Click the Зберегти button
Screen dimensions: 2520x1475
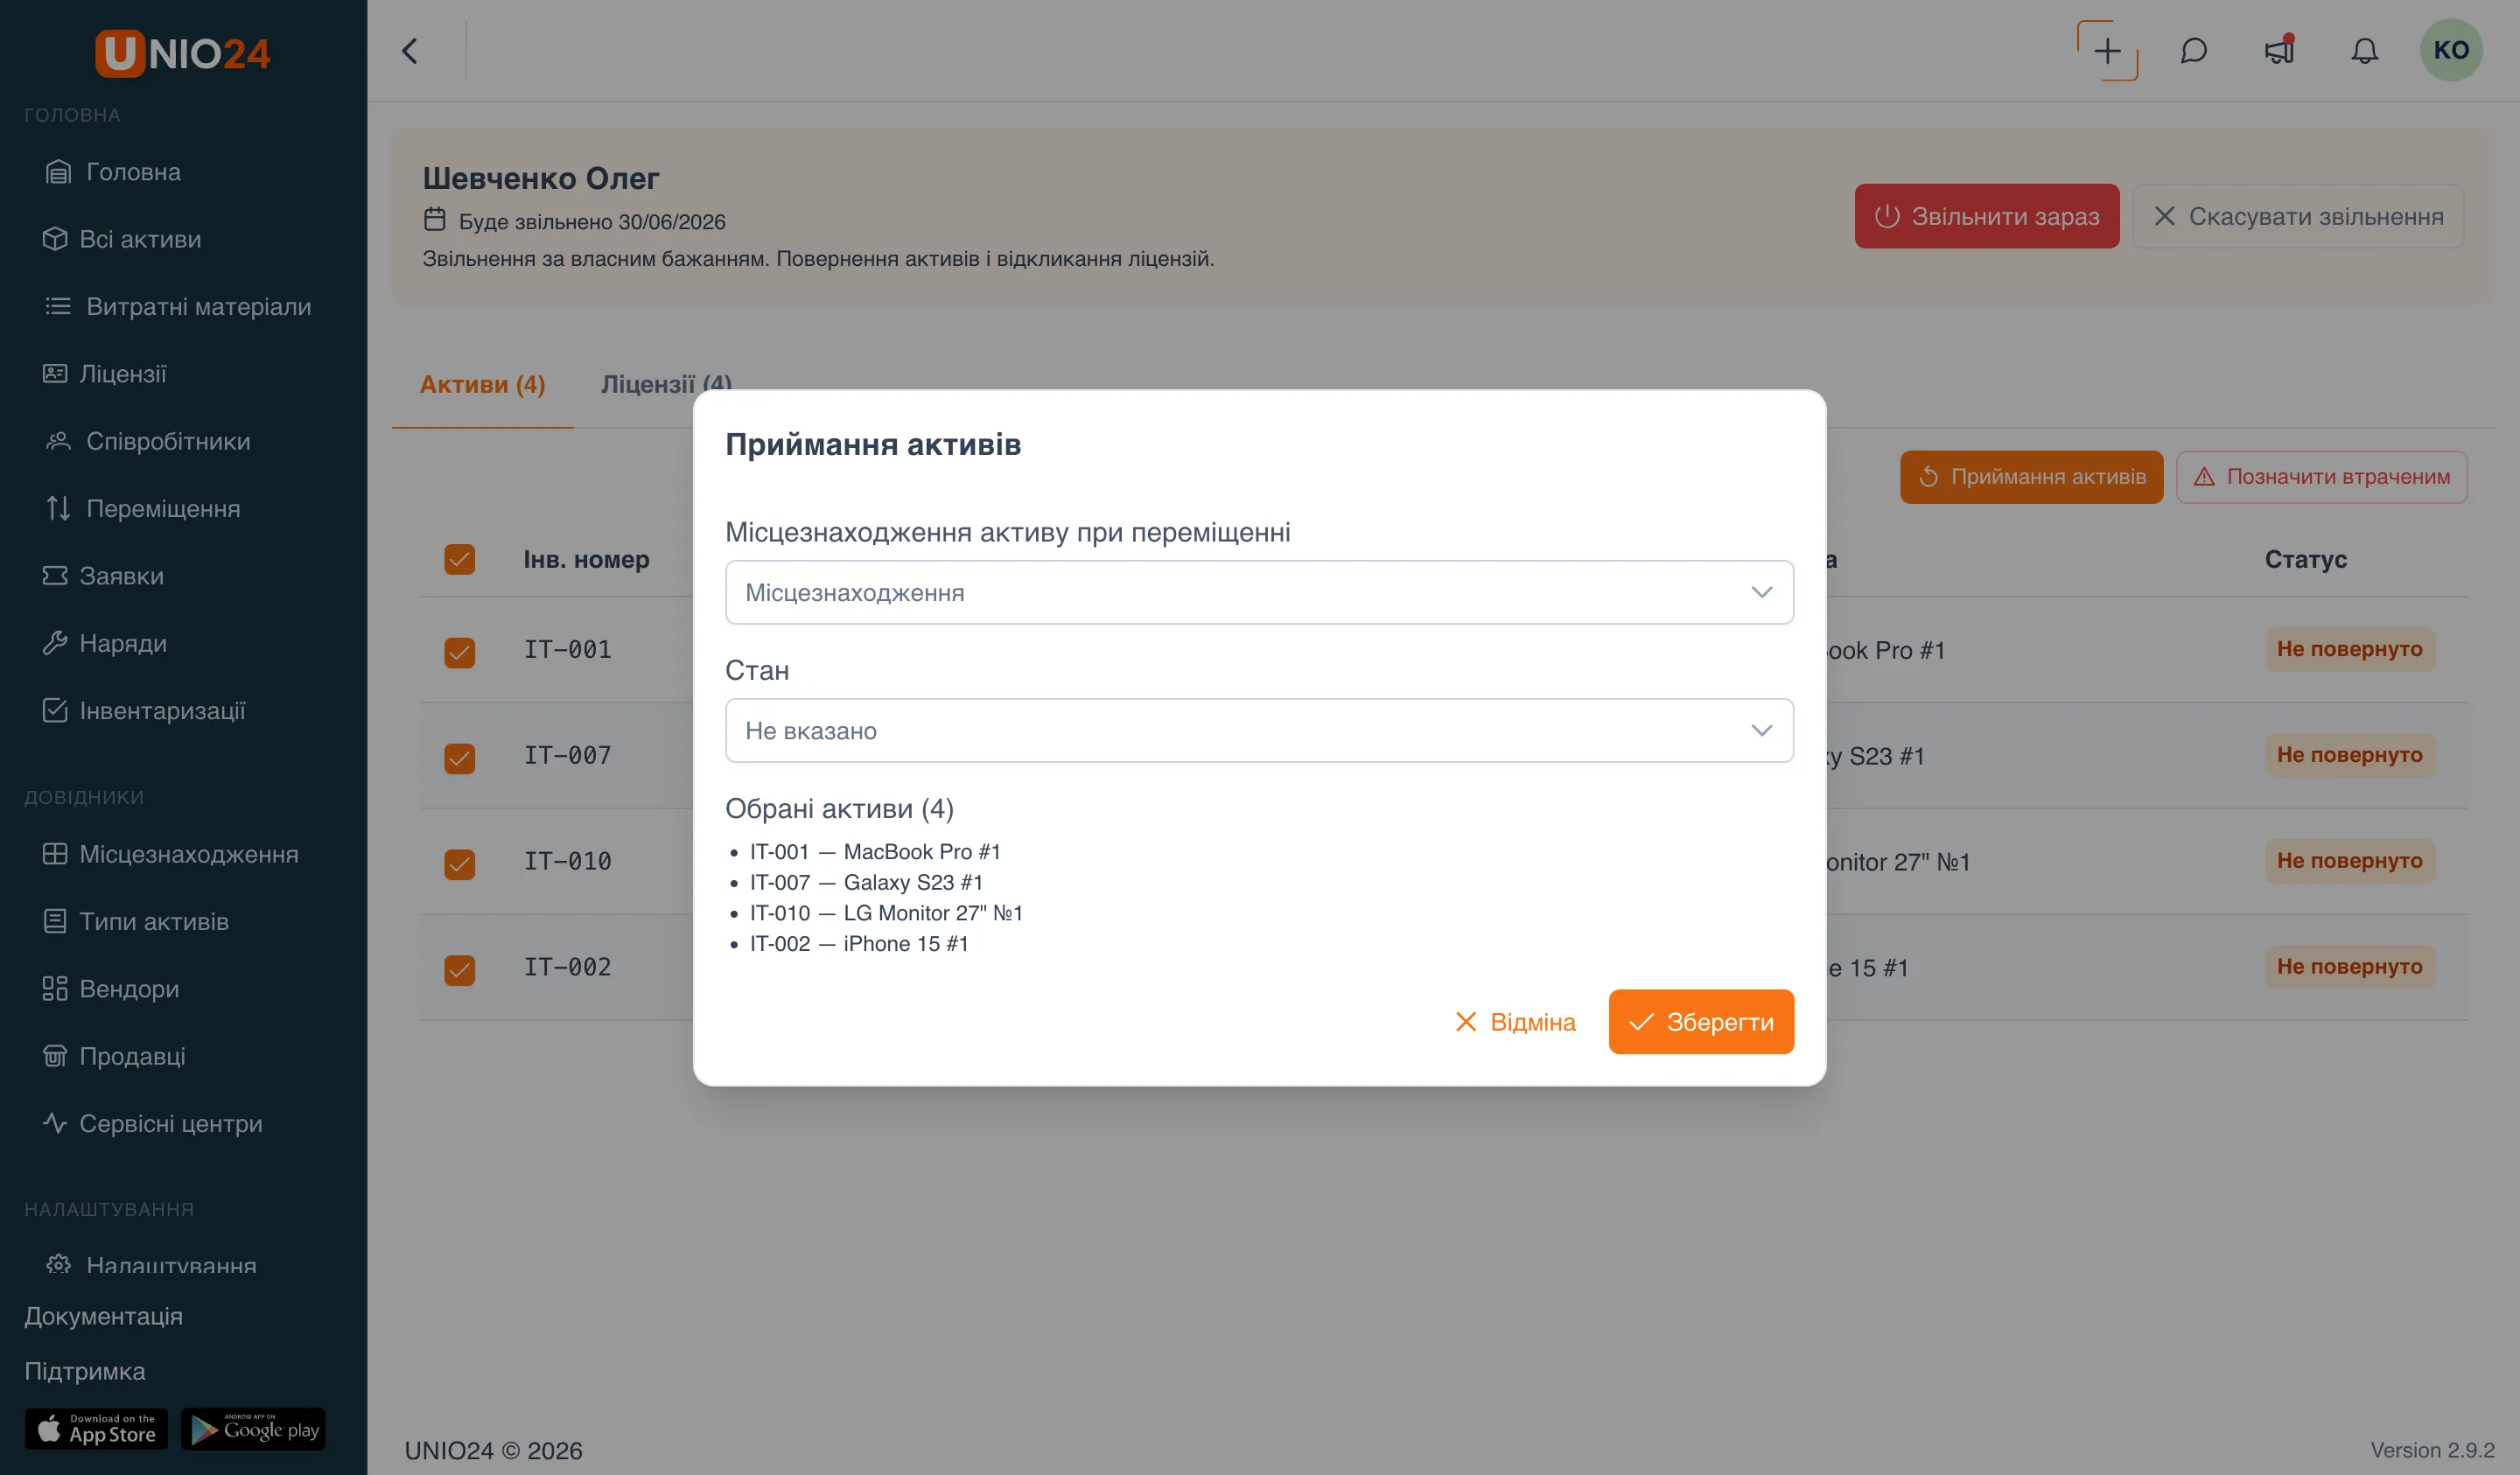[1701, 1022]
